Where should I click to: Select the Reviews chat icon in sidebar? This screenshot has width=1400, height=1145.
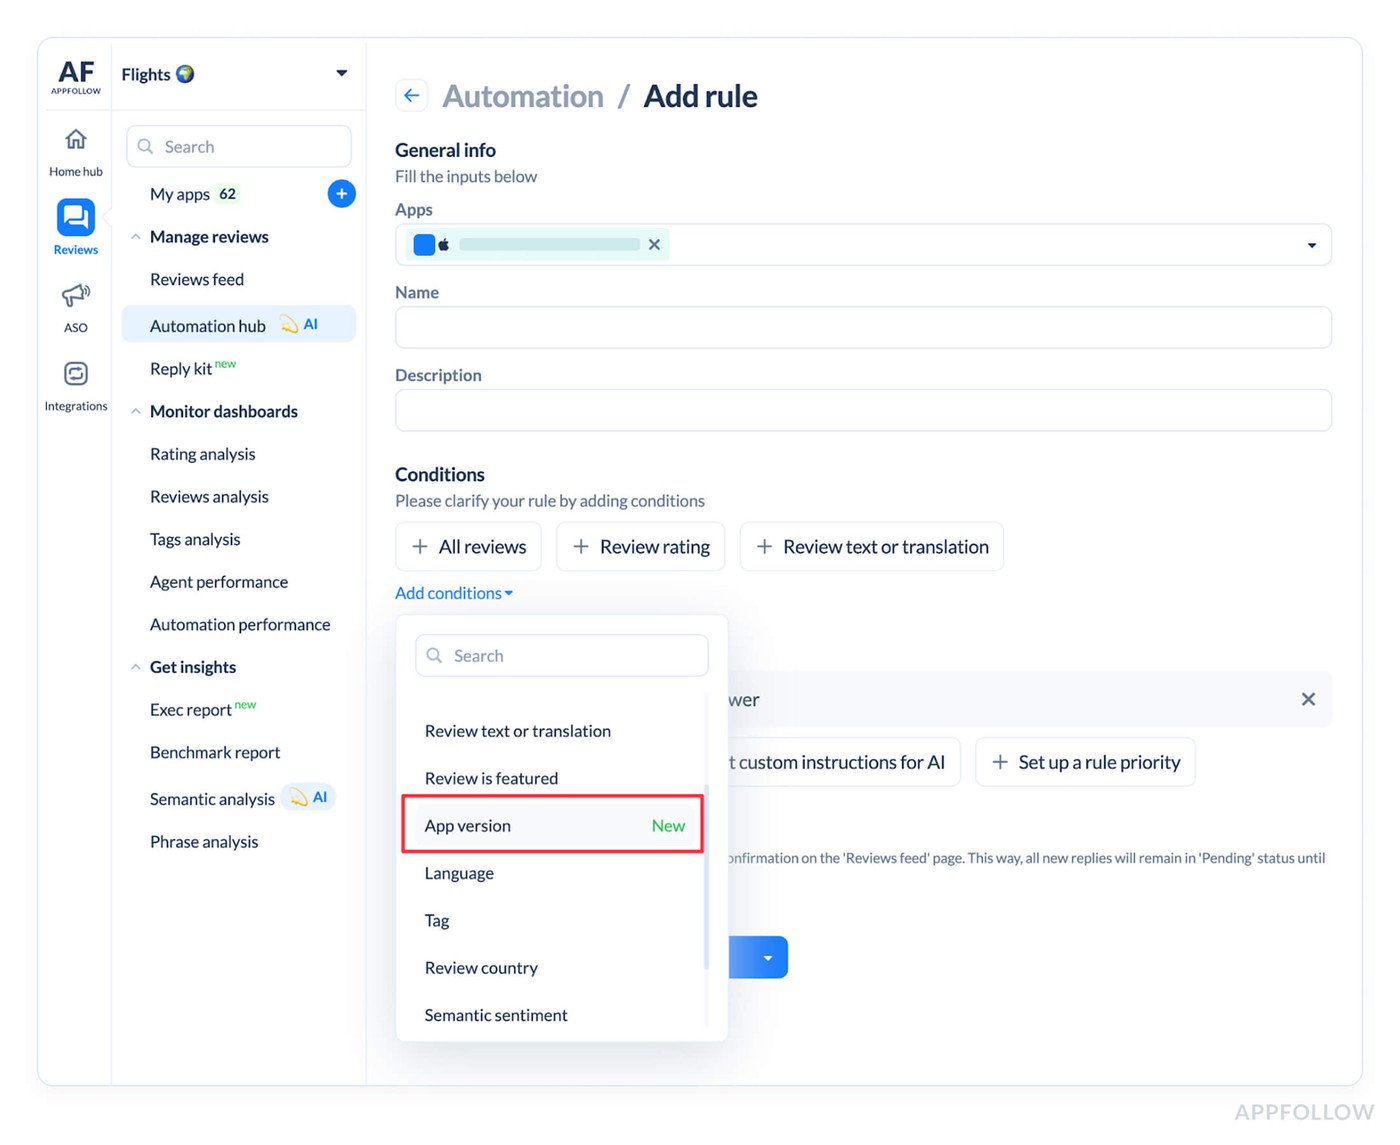pyautogui.click(x=76, y=218)
